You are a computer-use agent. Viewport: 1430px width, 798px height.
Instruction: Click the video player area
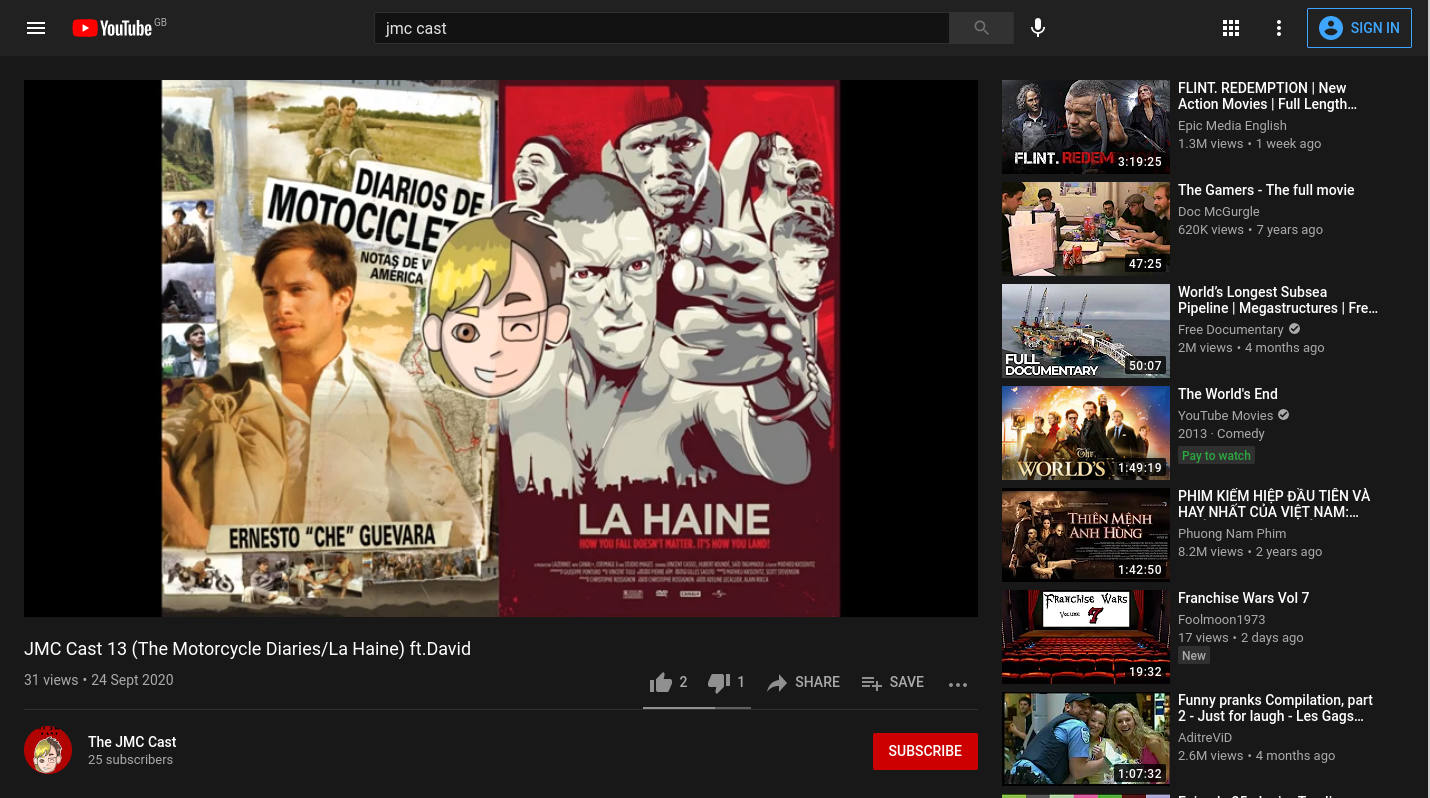coord(501,348)
